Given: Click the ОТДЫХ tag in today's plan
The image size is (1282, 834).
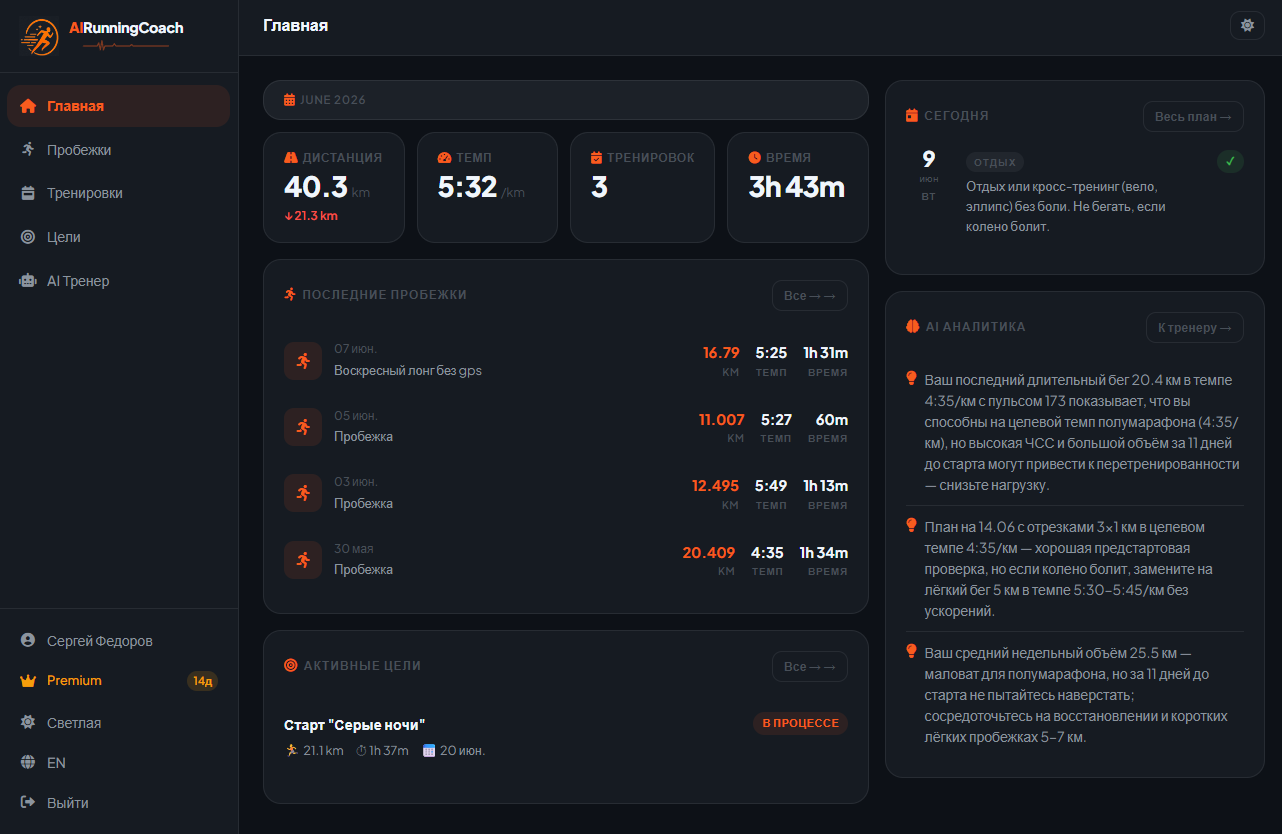Looking at the screenshot, I should tap(995, 162).
